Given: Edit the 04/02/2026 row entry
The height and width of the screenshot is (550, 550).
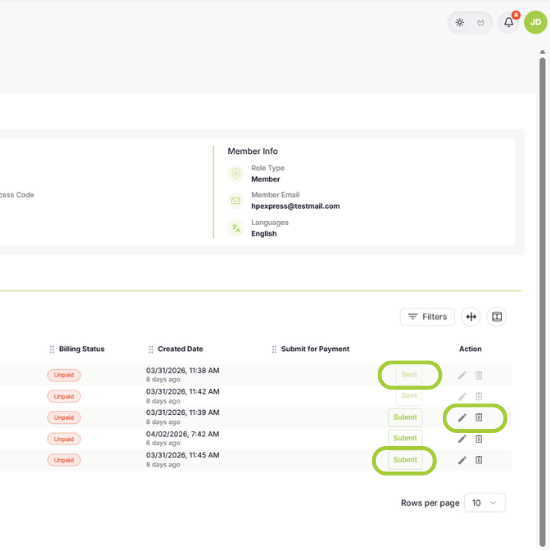Looking at the screenshot, I should pos(462,439).
